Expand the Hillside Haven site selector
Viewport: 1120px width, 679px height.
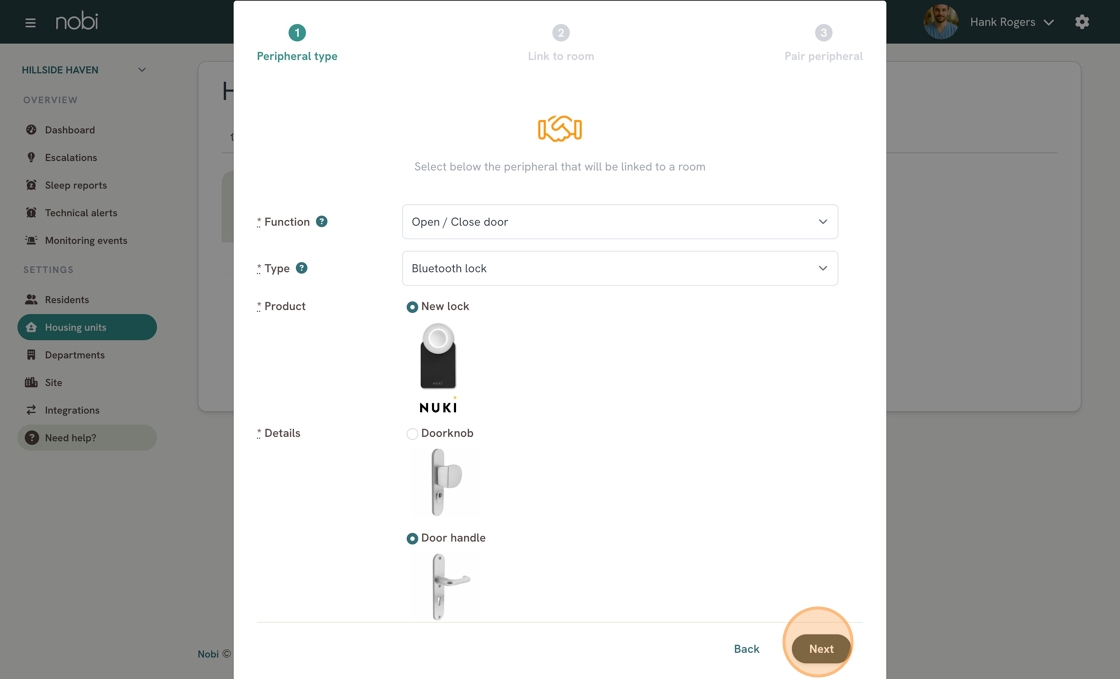coord(84,70)
